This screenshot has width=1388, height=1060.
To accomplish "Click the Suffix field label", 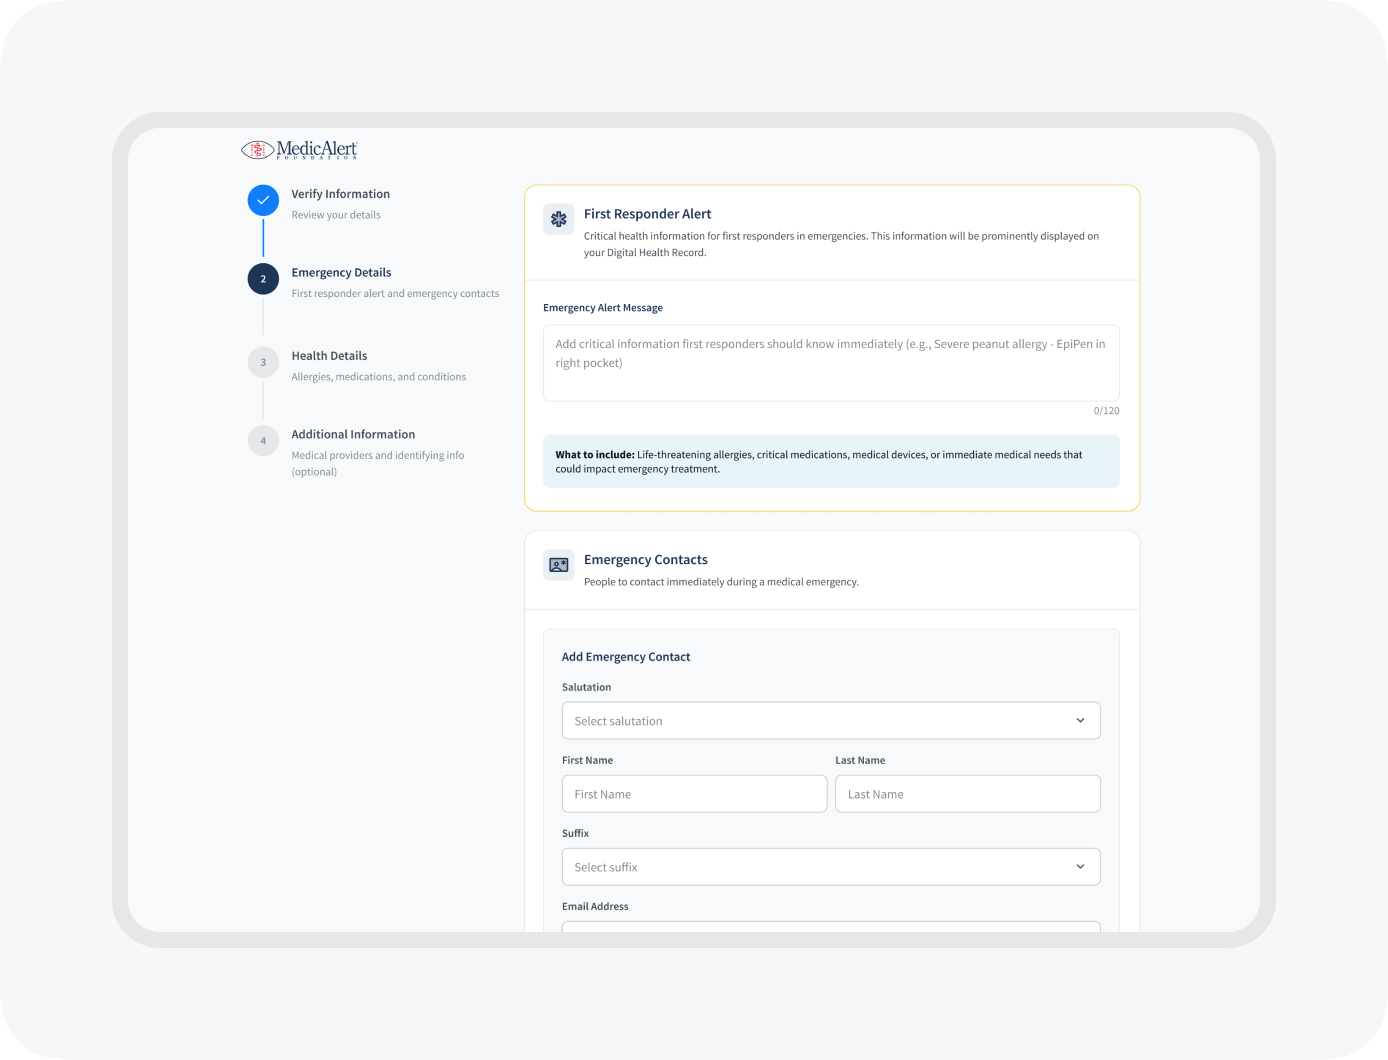I will point(575,833).
